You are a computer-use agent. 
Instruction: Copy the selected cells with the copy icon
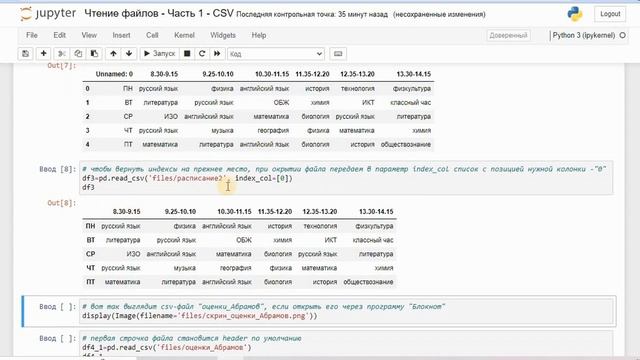78,54
